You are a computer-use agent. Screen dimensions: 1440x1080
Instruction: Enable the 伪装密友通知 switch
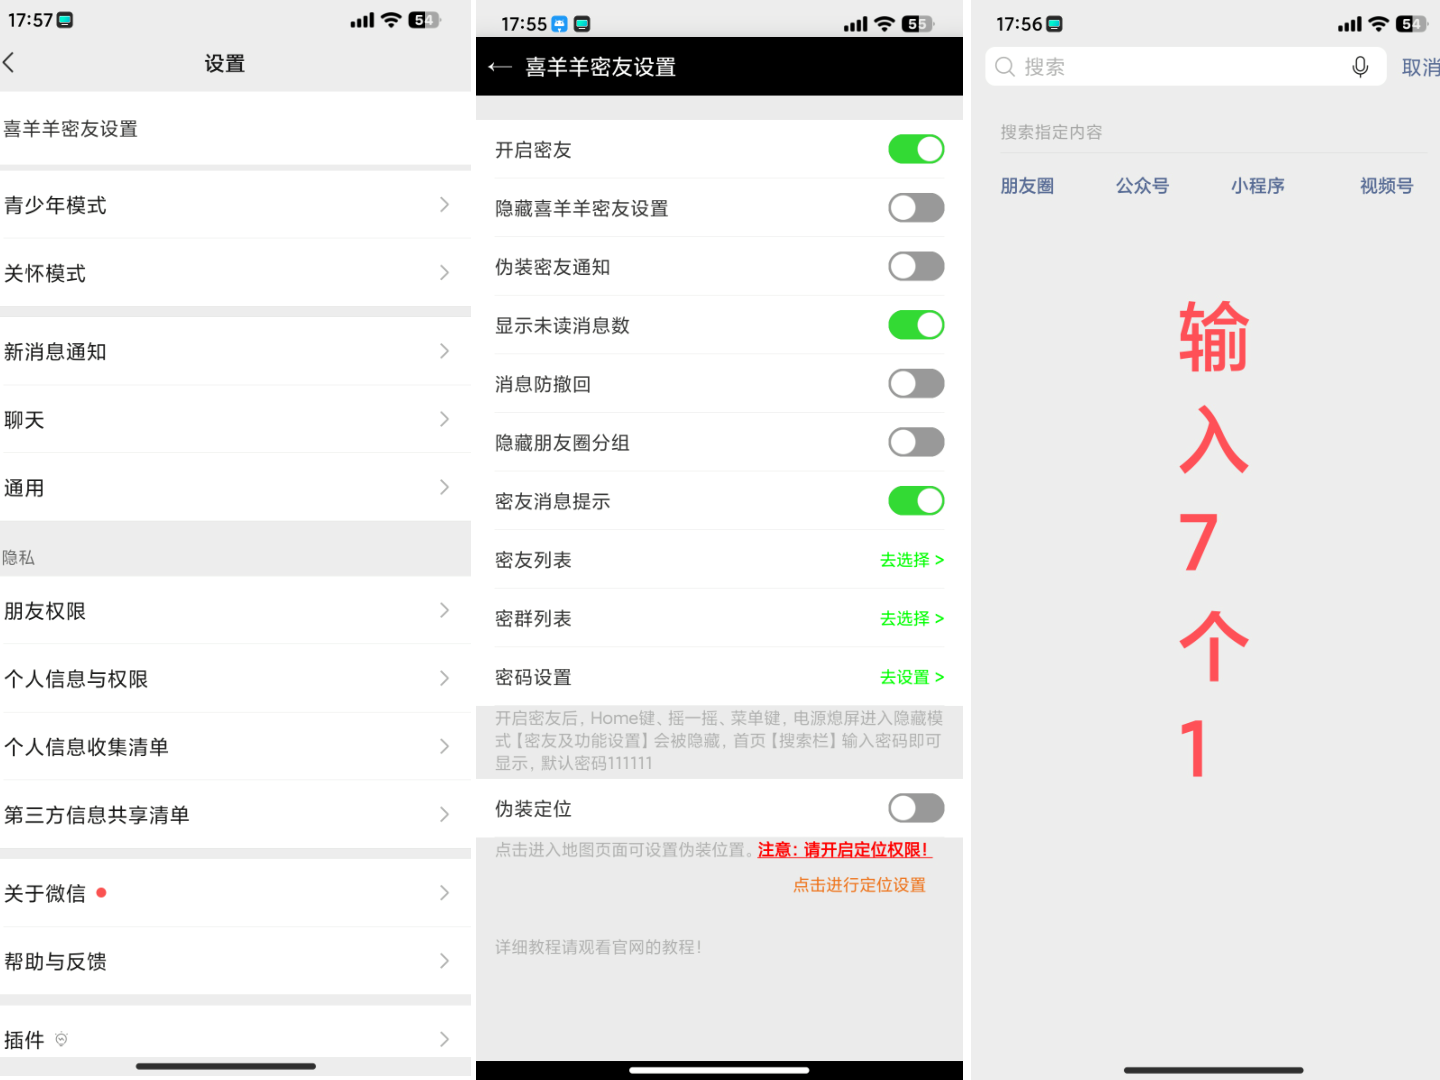click(916, 267)
